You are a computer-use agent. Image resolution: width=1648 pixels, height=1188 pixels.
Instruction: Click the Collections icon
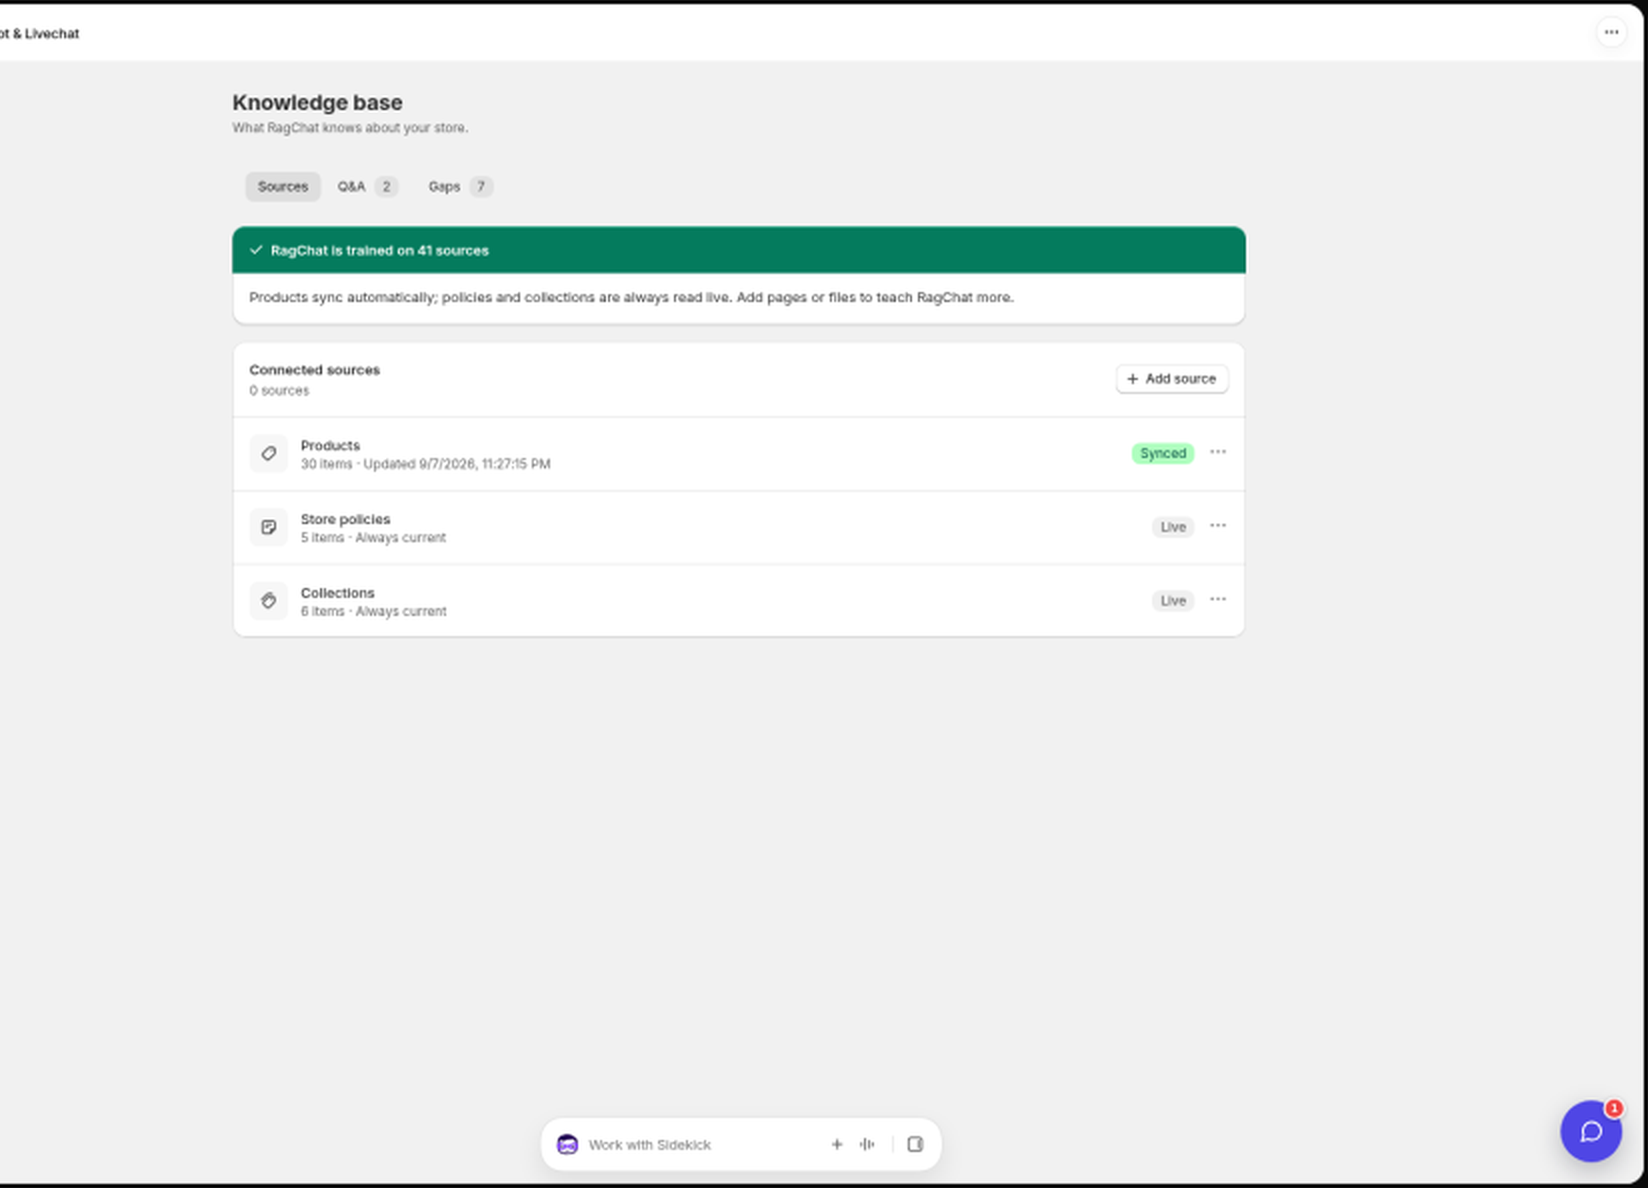pyautogui.click(x=269, y=600)
